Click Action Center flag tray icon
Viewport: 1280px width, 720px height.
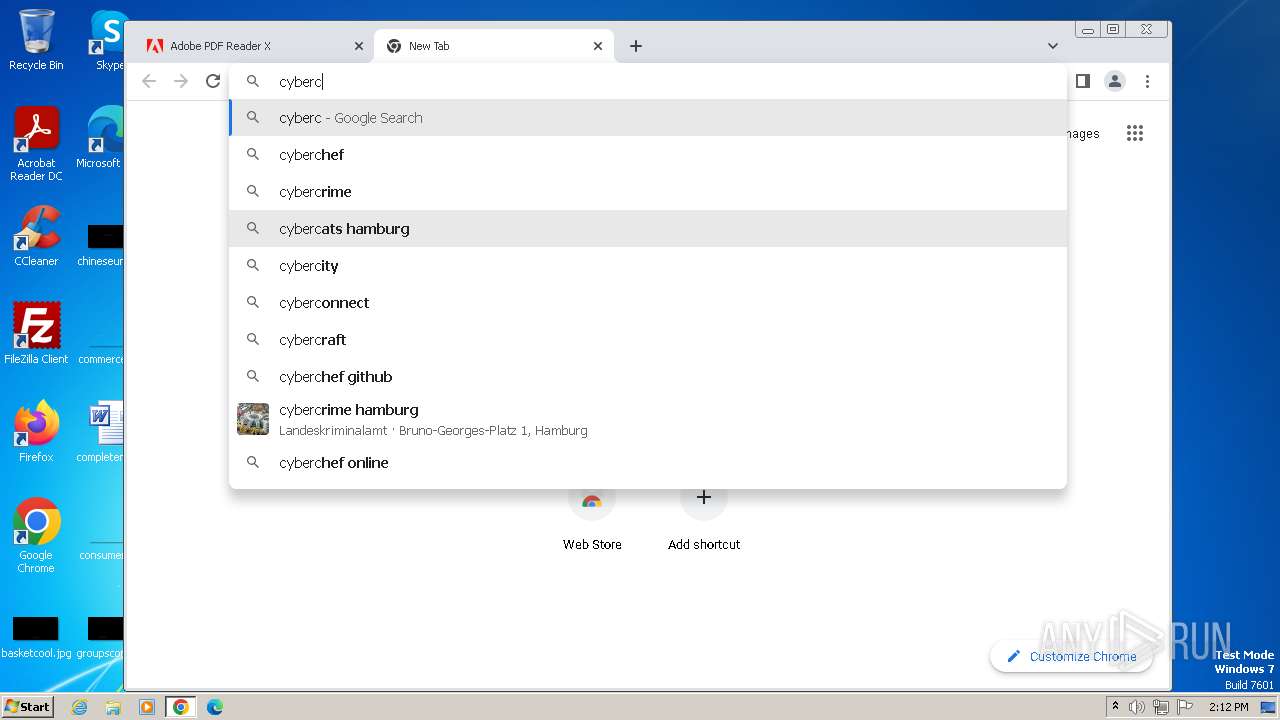coord(1184,707)
